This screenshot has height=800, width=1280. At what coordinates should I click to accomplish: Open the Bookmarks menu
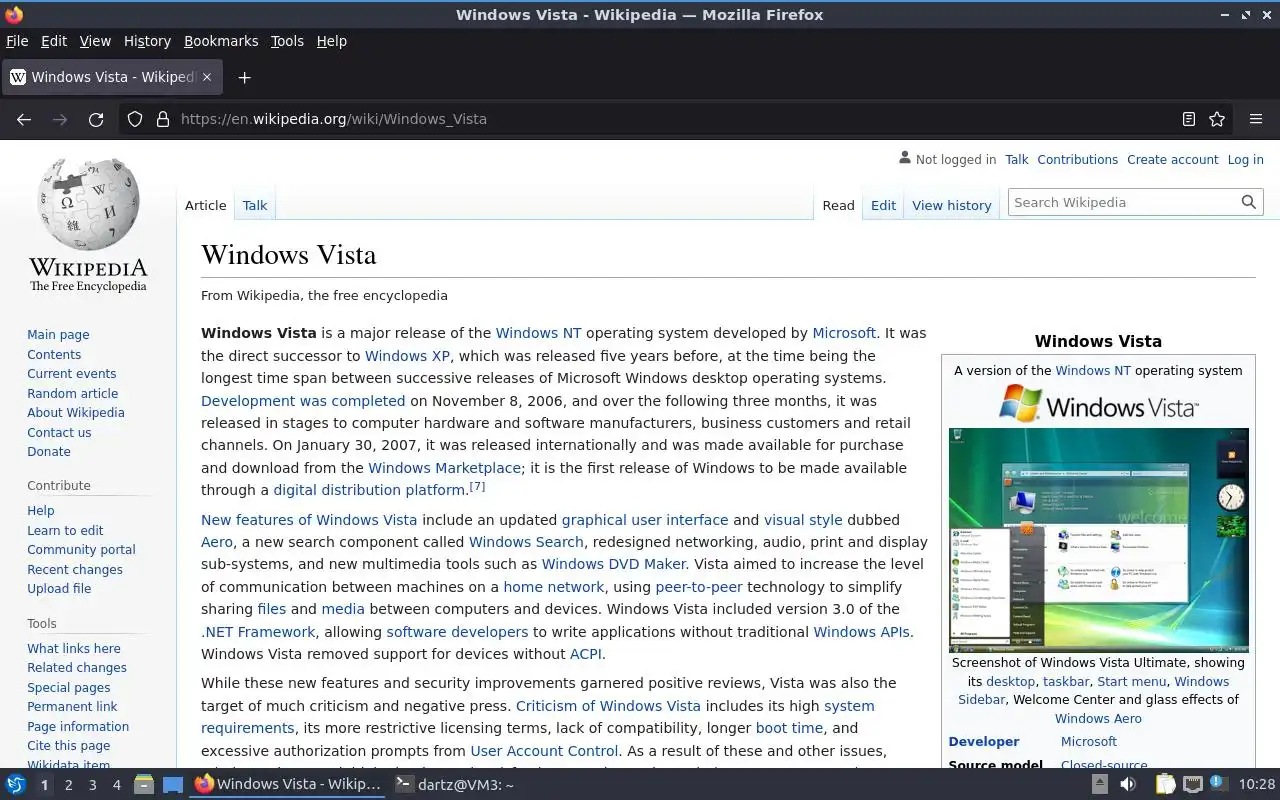[221, 41]
